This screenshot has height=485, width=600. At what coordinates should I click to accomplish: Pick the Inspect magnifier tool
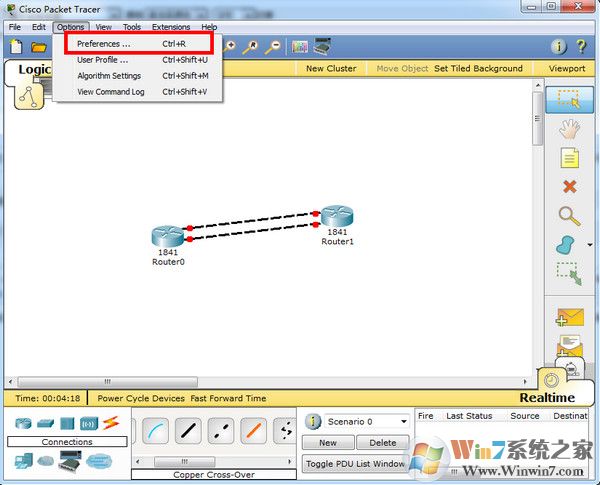pos(569,215)
